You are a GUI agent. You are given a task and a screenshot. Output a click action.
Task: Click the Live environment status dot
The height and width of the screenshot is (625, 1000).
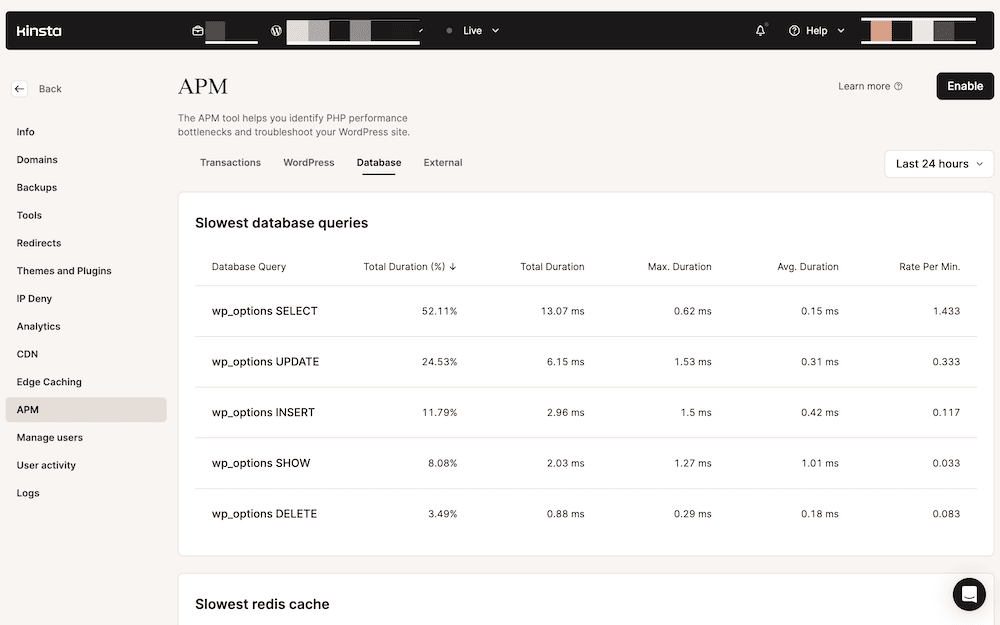(x=449, y=30)
